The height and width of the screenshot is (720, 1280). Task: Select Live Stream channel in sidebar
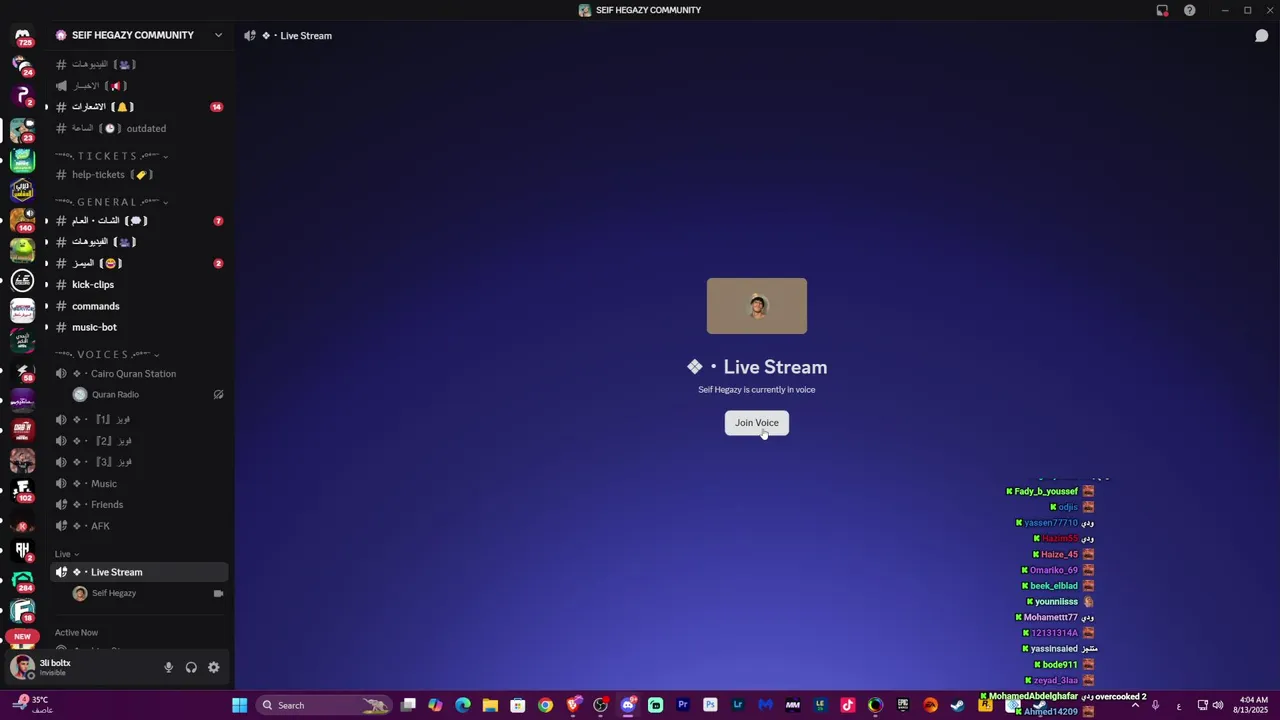pos(140,572)
